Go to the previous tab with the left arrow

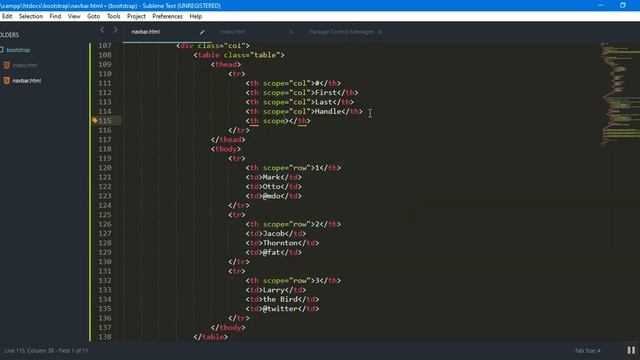coord(102,30)
